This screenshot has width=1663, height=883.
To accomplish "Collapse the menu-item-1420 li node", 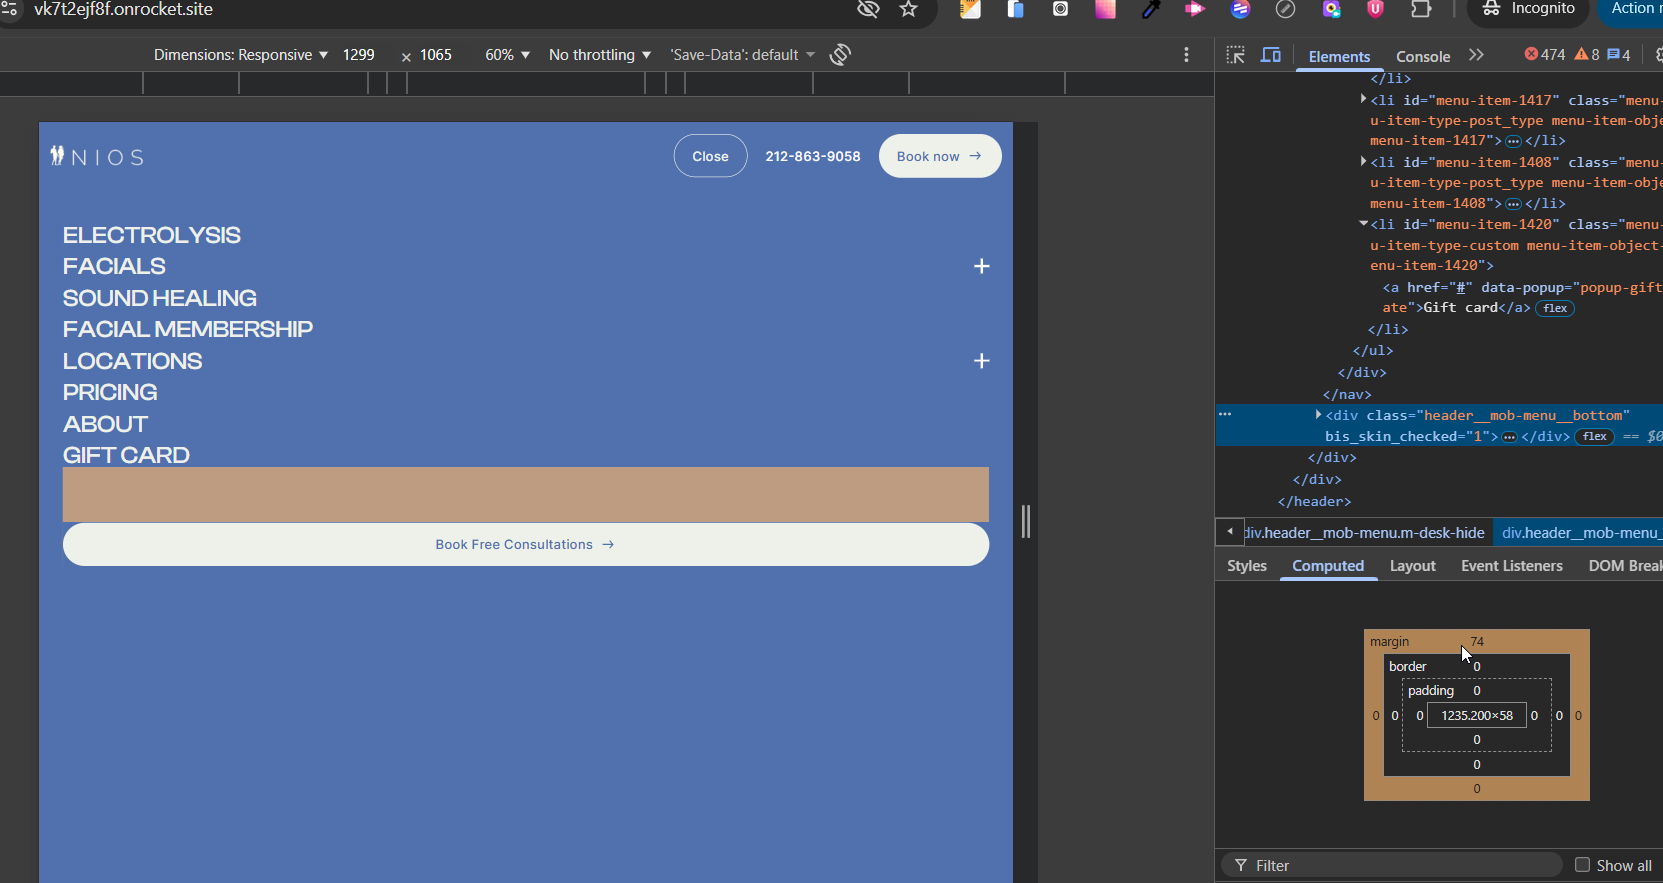I will click(x=1363, y=224).
